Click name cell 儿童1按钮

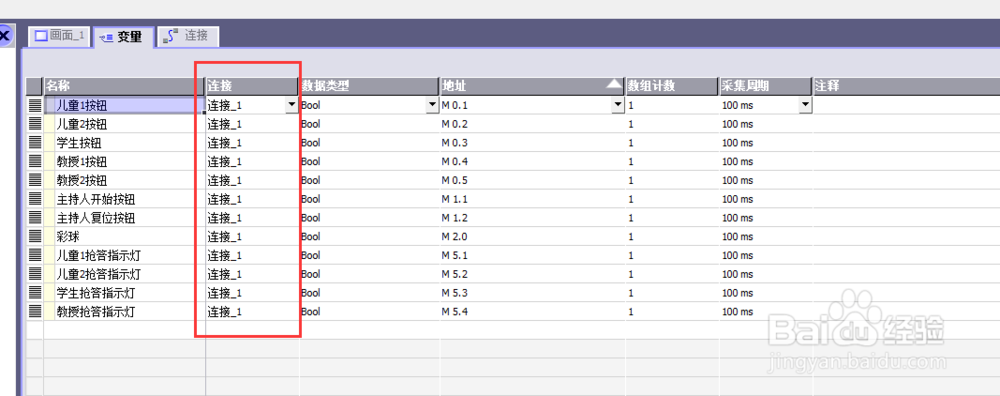pos(124,105)
